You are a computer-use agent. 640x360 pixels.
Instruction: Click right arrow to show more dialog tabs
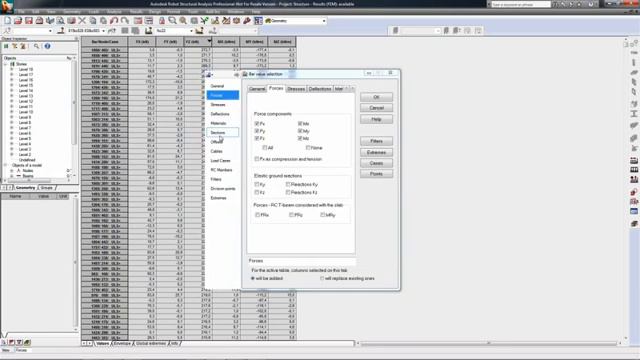[352, 89]
